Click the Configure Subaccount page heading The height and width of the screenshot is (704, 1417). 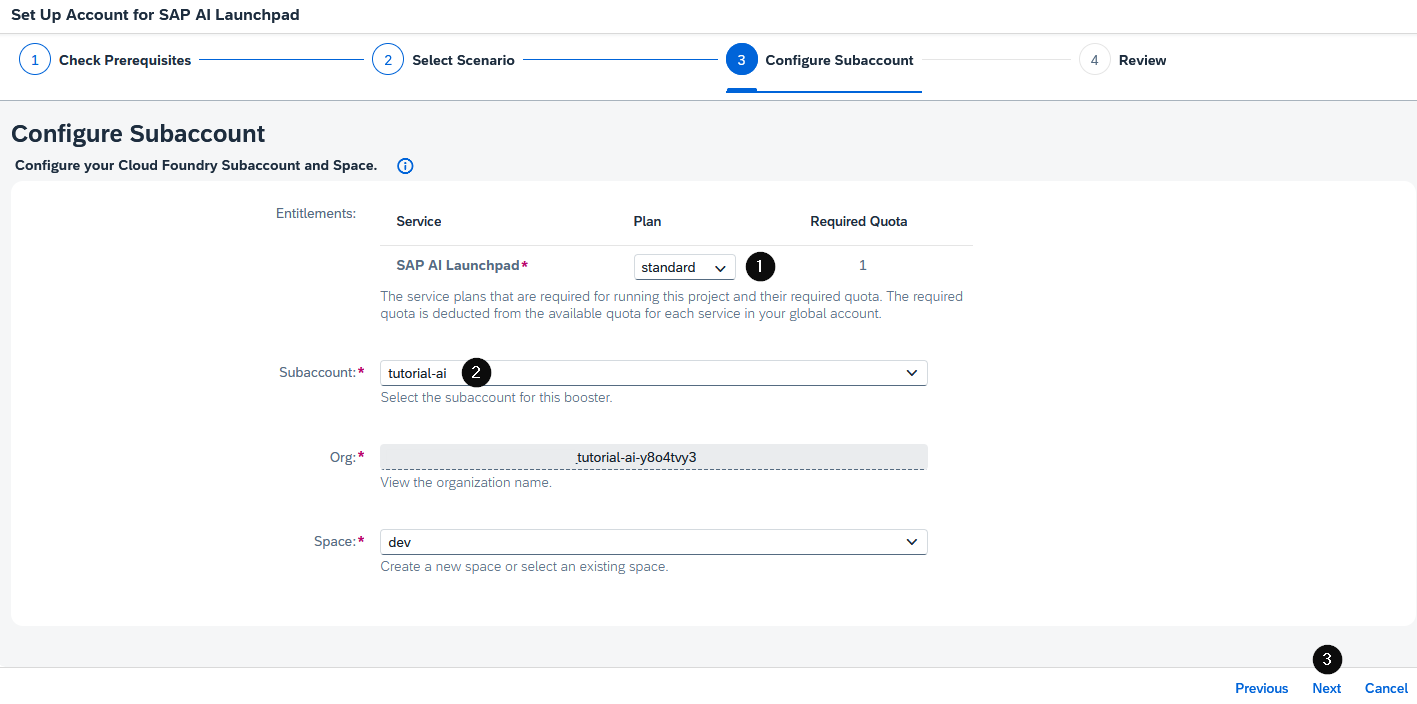point(138,134)
